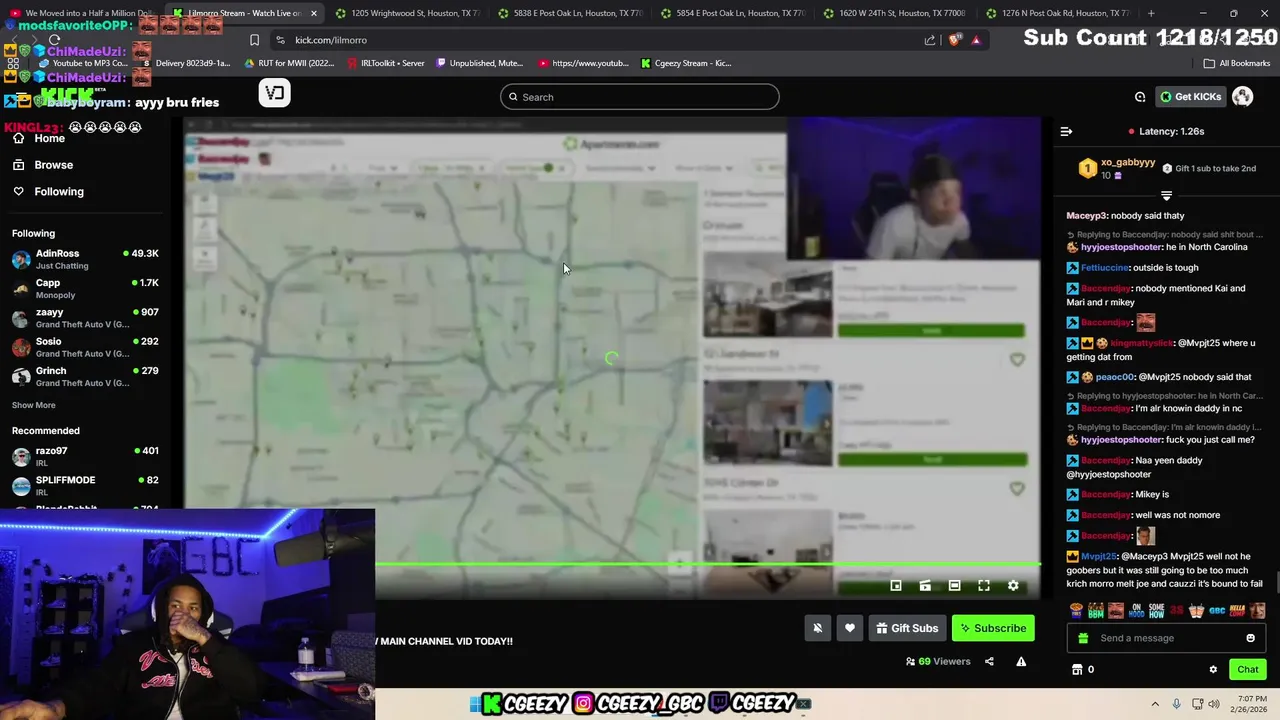This screenshot has width=1280, height=720.
Task: Switch to the 1205 Wrightwood St tab
Action: tap(406, 13)
